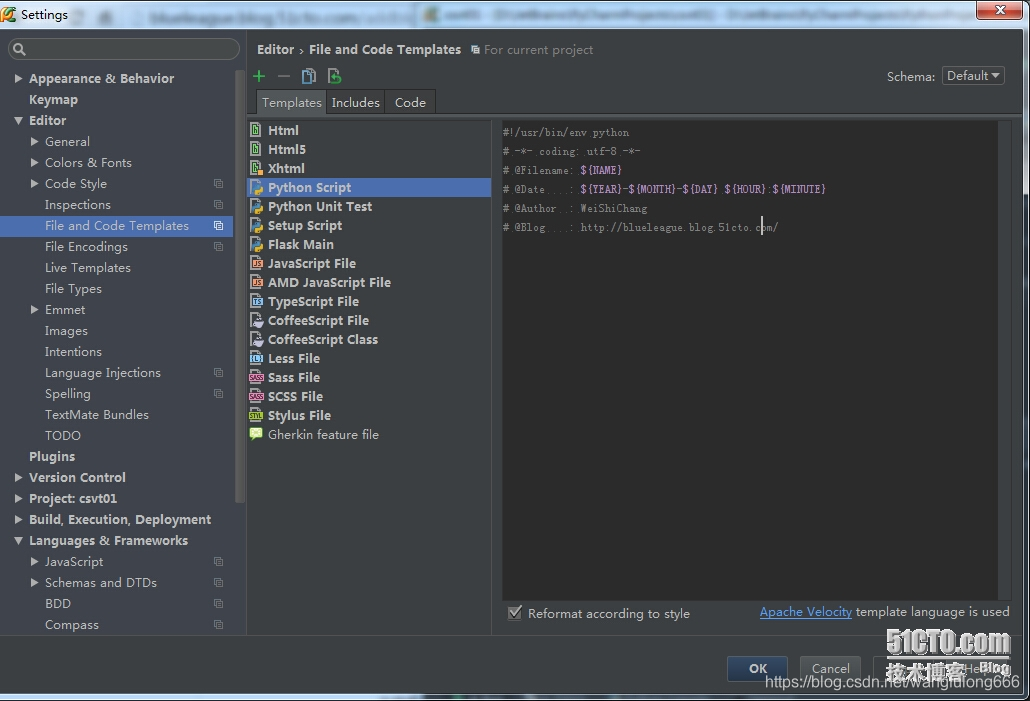Image resolution: width=1030 pixels, height=701 pixels.
Task: Click the Remove template minus icon
Action: 284,76
